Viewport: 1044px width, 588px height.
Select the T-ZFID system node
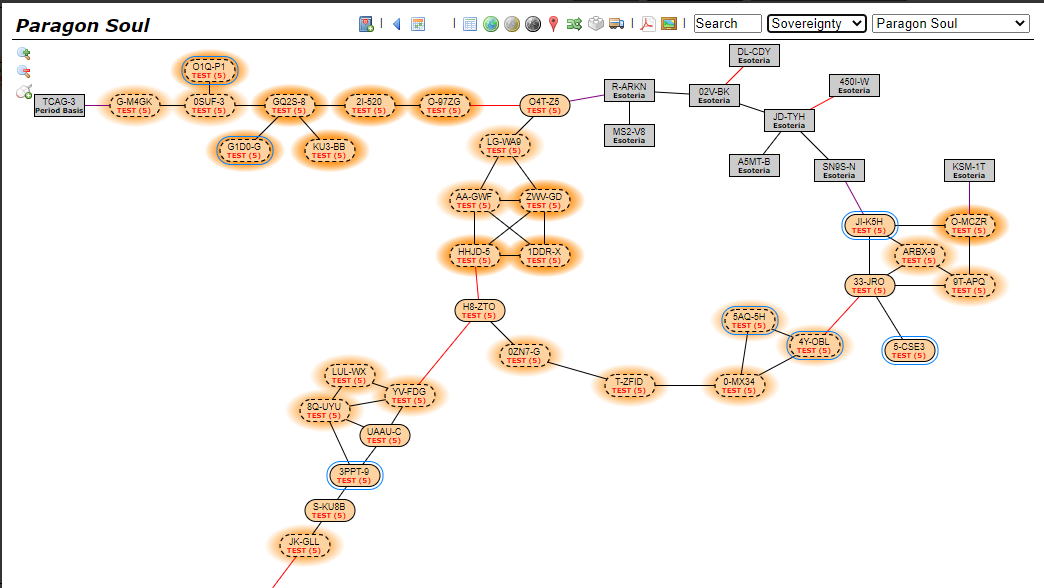point(629,385)
